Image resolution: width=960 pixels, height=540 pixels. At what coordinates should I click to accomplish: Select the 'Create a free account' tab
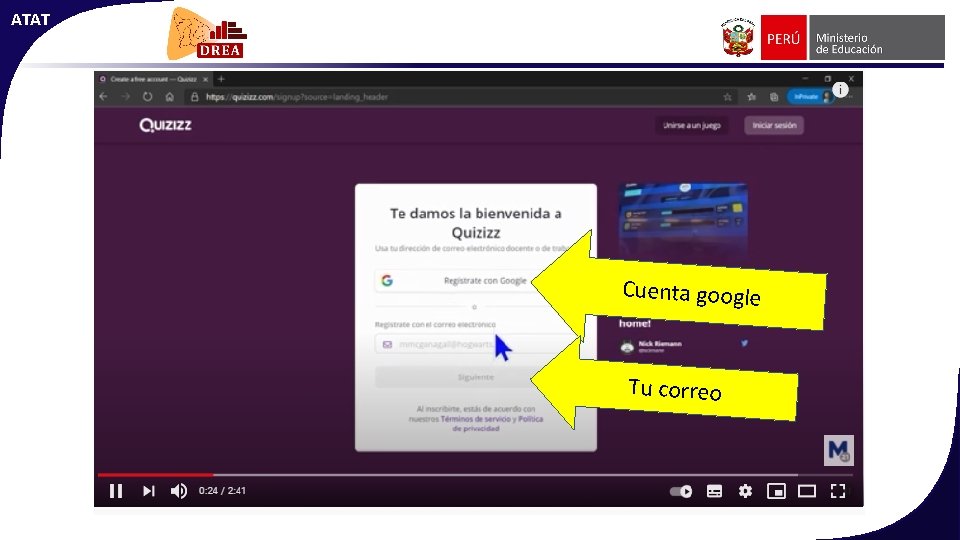153,79
